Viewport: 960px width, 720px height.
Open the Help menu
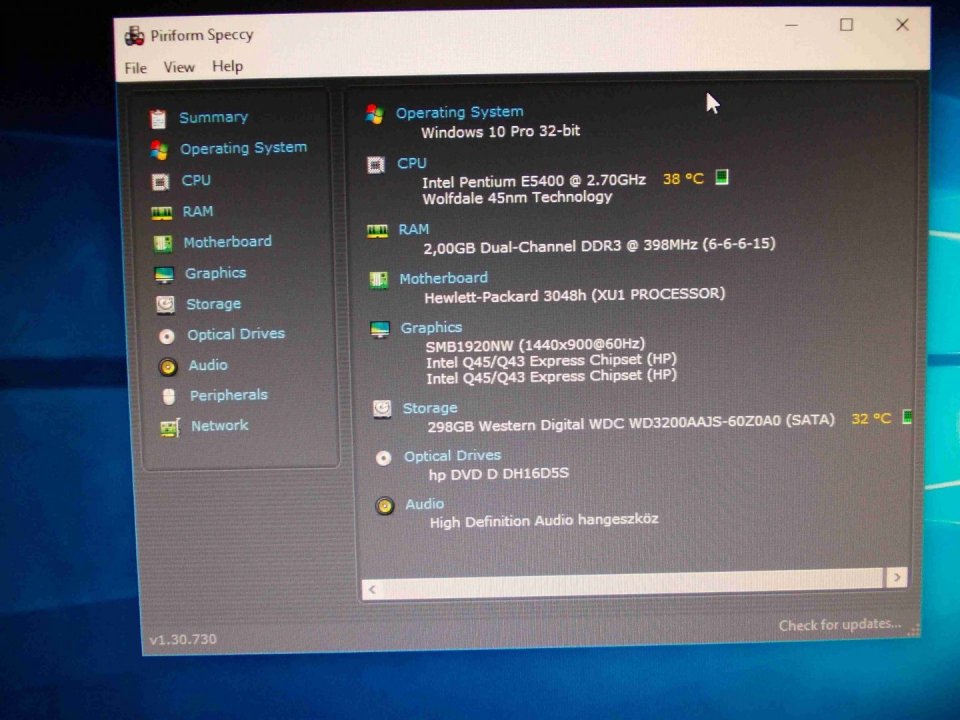click(227, 66)
